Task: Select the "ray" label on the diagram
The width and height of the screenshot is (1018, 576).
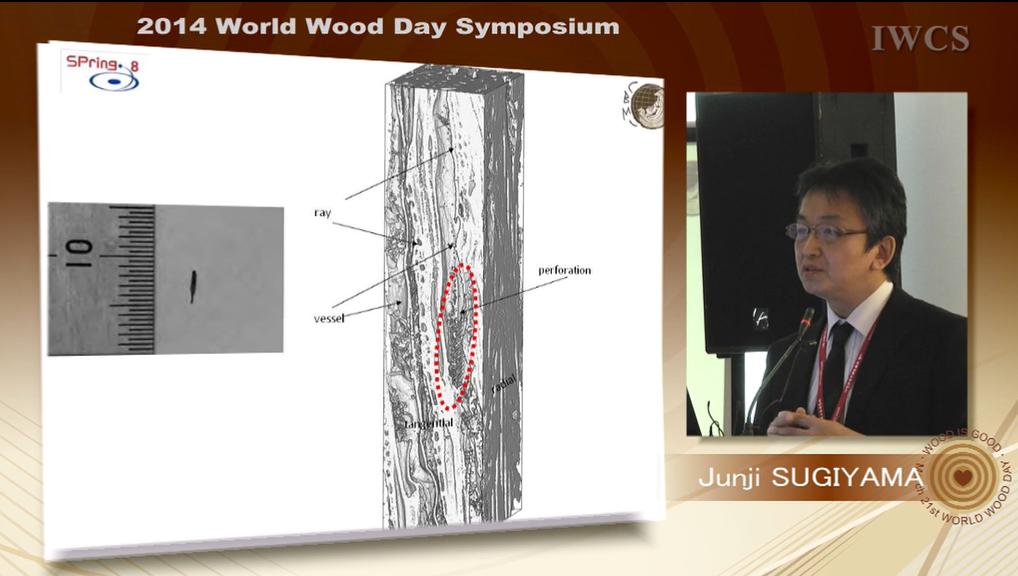Action: click(x=322, y=213)
